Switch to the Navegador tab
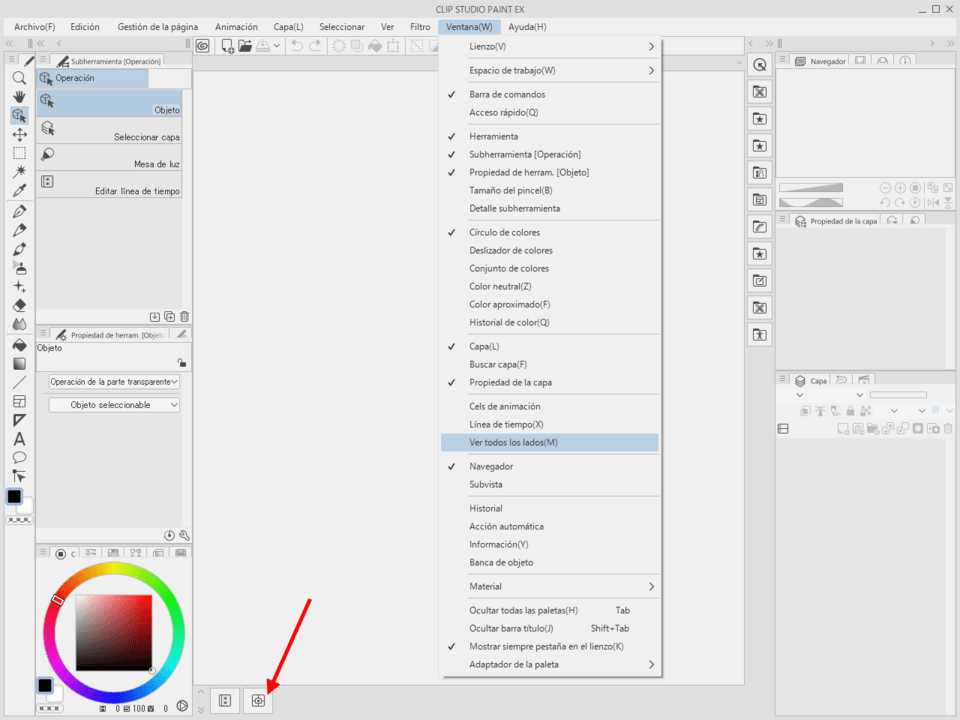The height and width of the screenshot is (720, 960). [x=820, y=61]
